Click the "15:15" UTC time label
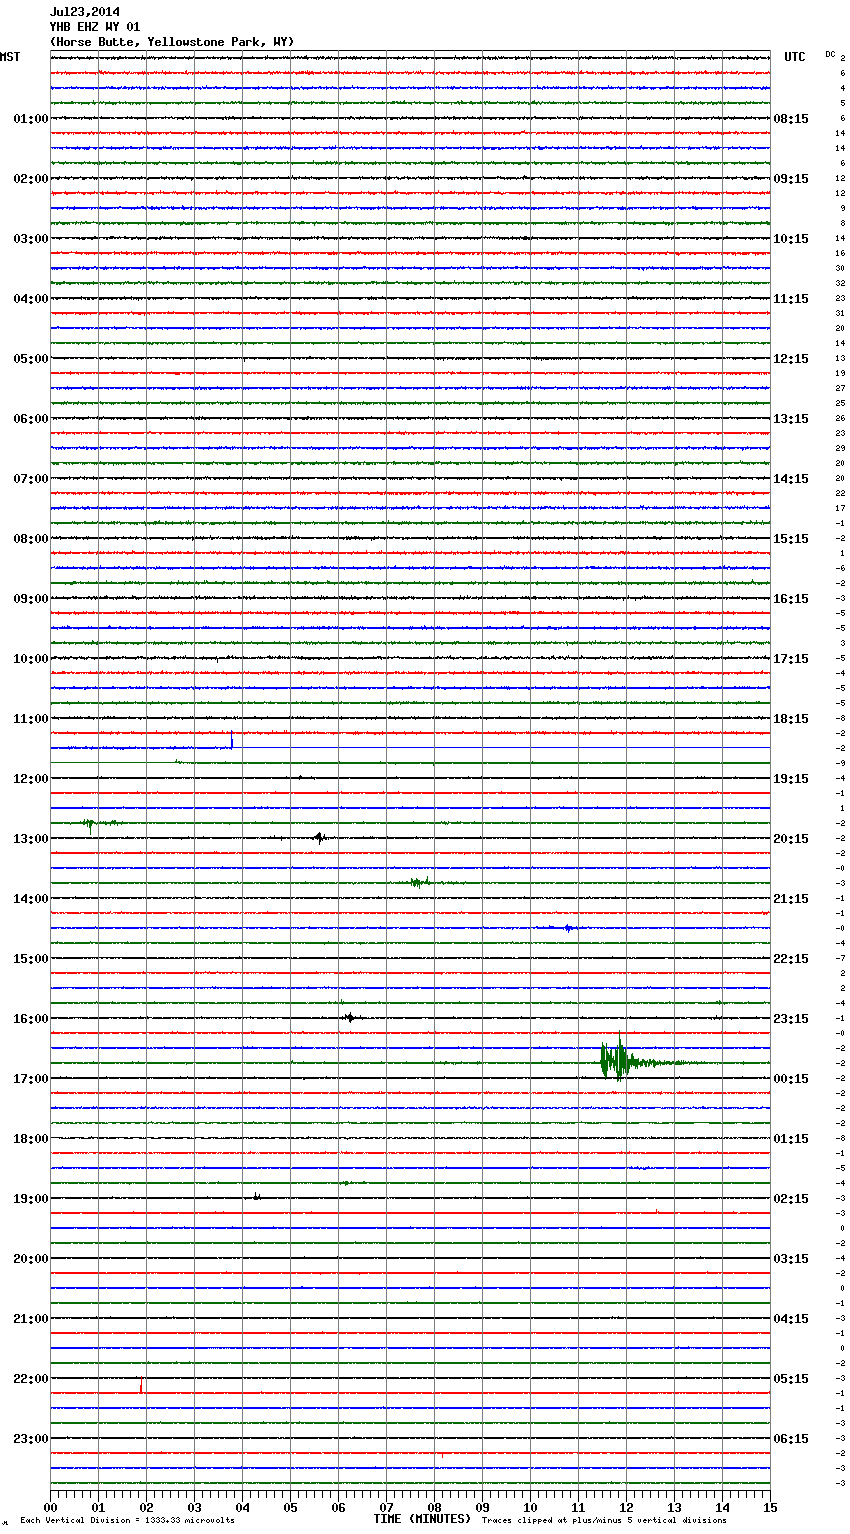The image size is (850, 1534). 791,539
